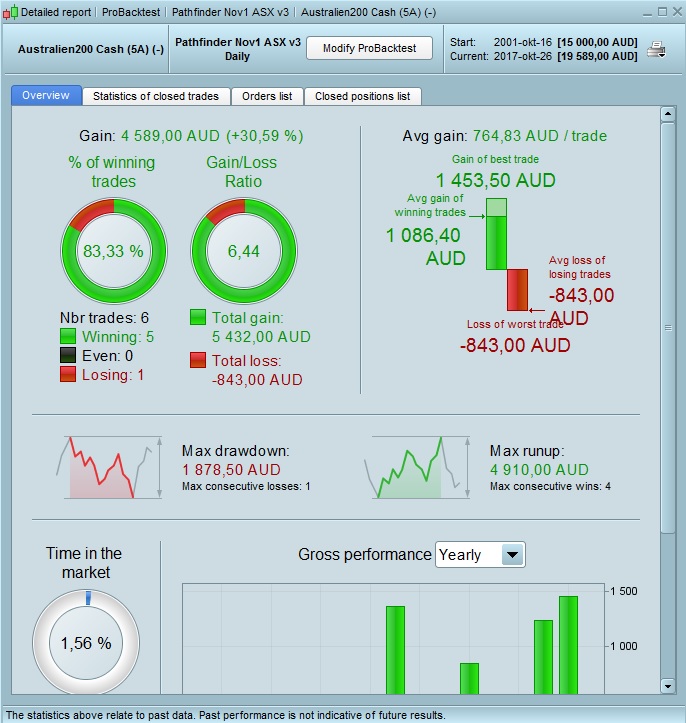Click the Max consecutive losses: 1 text
Image resolution: width=686 pixels, height=723 pixels.
[246, 486]
